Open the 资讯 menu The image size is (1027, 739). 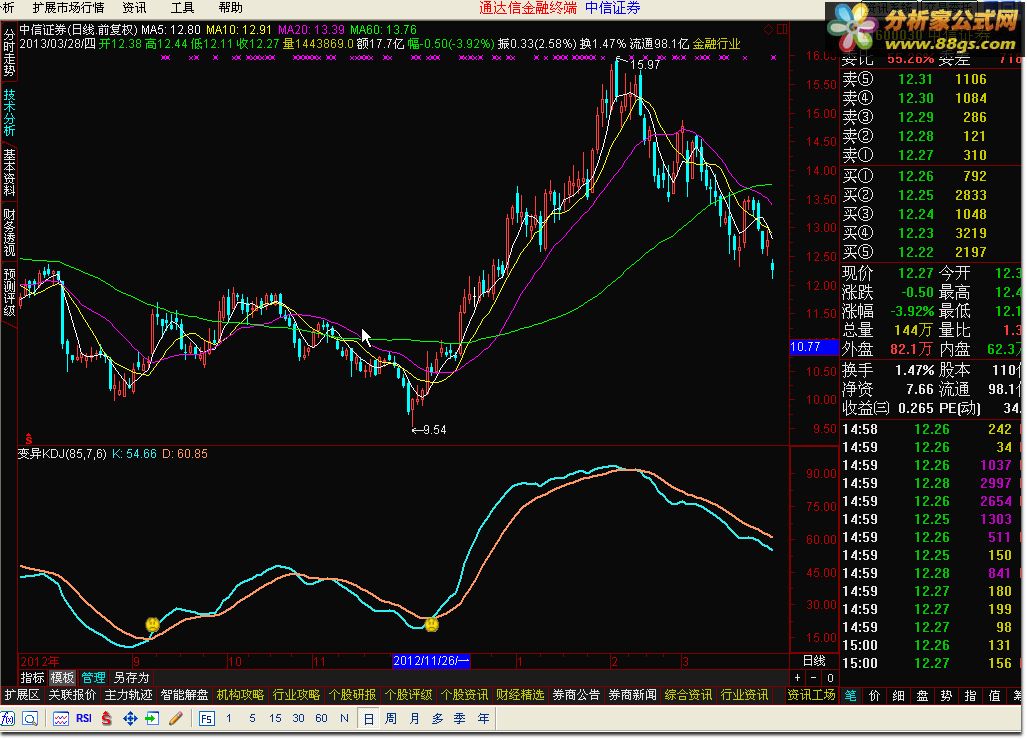(x=134, y=8)
